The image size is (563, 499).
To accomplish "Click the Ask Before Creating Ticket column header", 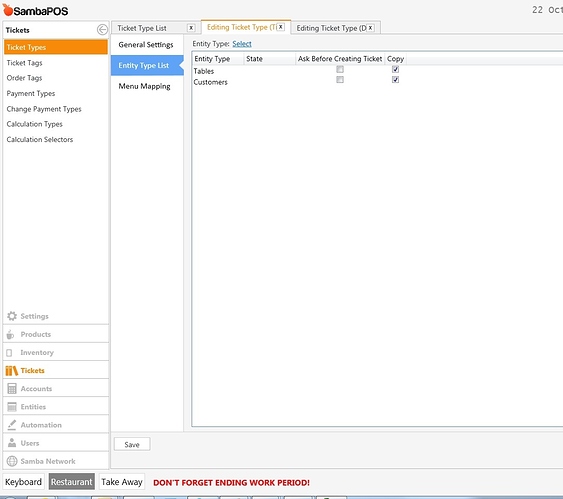I will pyautogui.click(x=340, y=59).
